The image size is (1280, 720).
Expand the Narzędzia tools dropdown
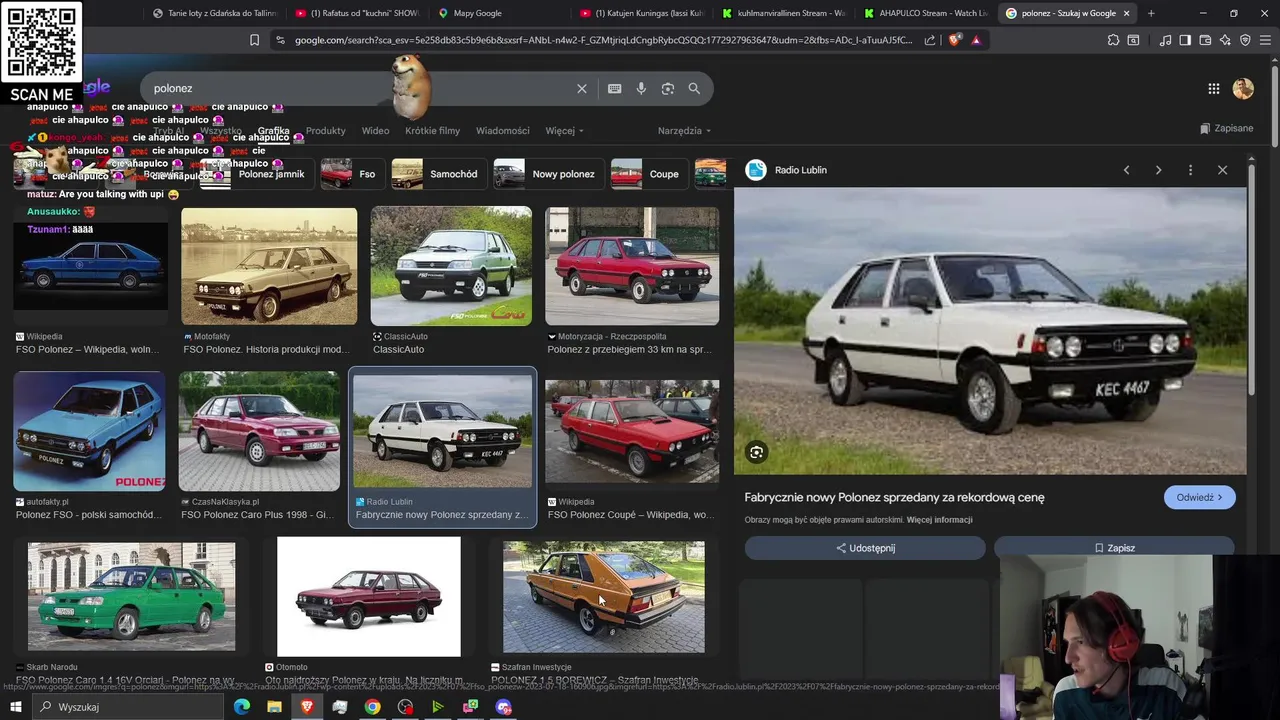pos(684,131)
